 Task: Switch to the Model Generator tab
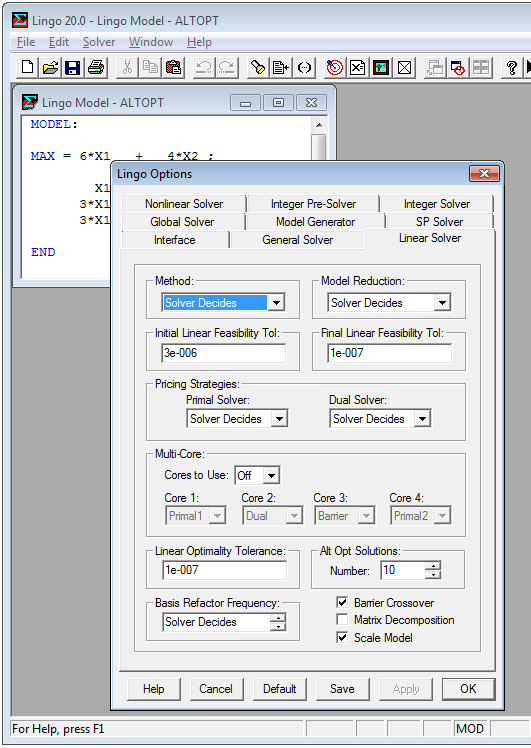315,222
